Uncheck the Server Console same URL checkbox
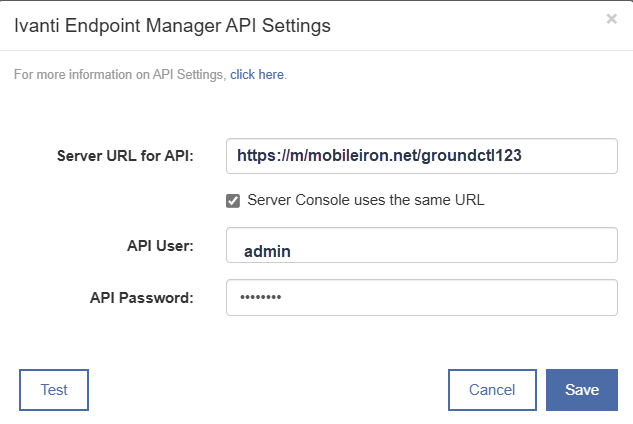This screenshot has height=424, width=633. 233,201
